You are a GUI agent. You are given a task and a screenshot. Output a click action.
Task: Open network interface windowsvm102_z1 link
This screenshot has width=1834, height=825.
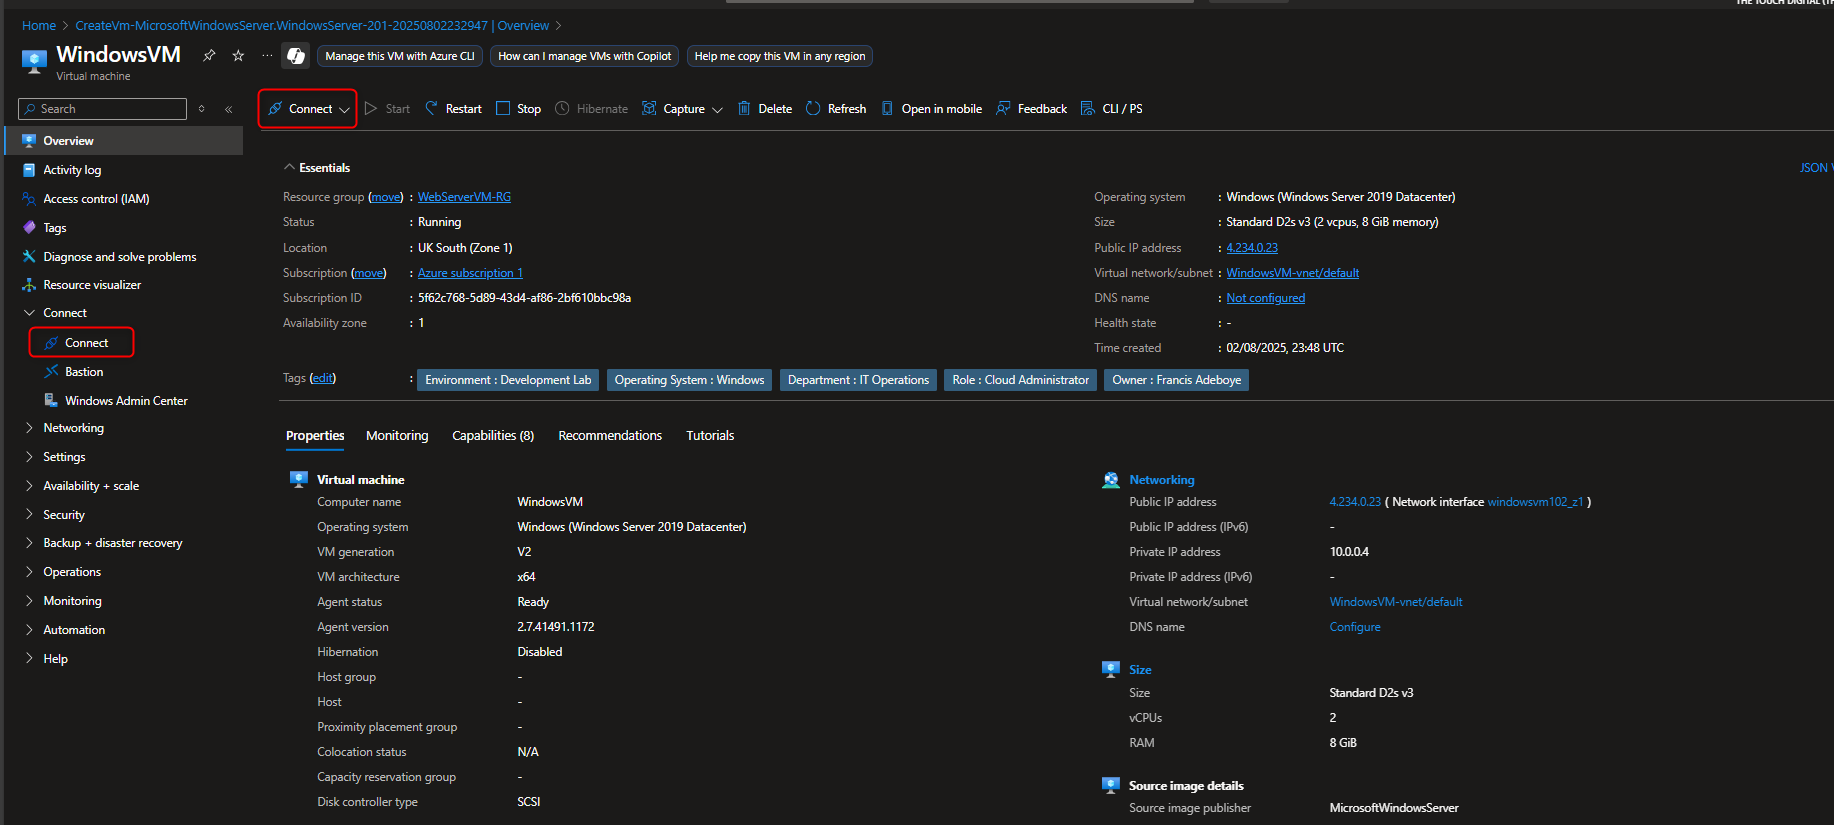pyautogui.click(x=1535, y=502)
